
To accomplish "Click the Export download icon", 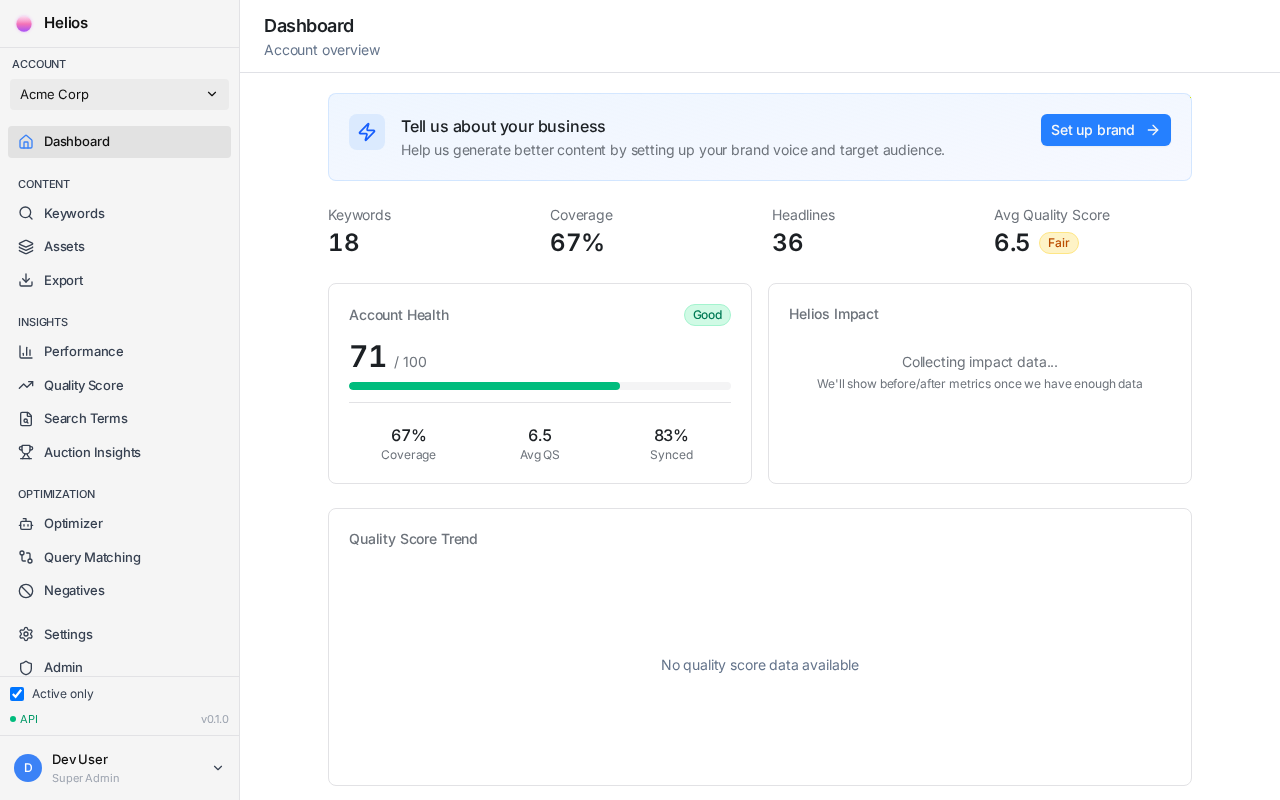I will [26, 280].
